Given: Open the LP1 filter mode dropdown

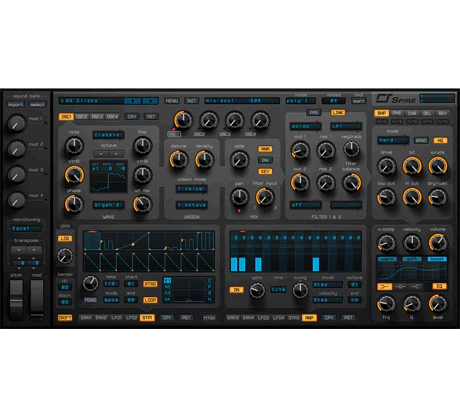Looking at the screenshot, I should tap(346, 126).
